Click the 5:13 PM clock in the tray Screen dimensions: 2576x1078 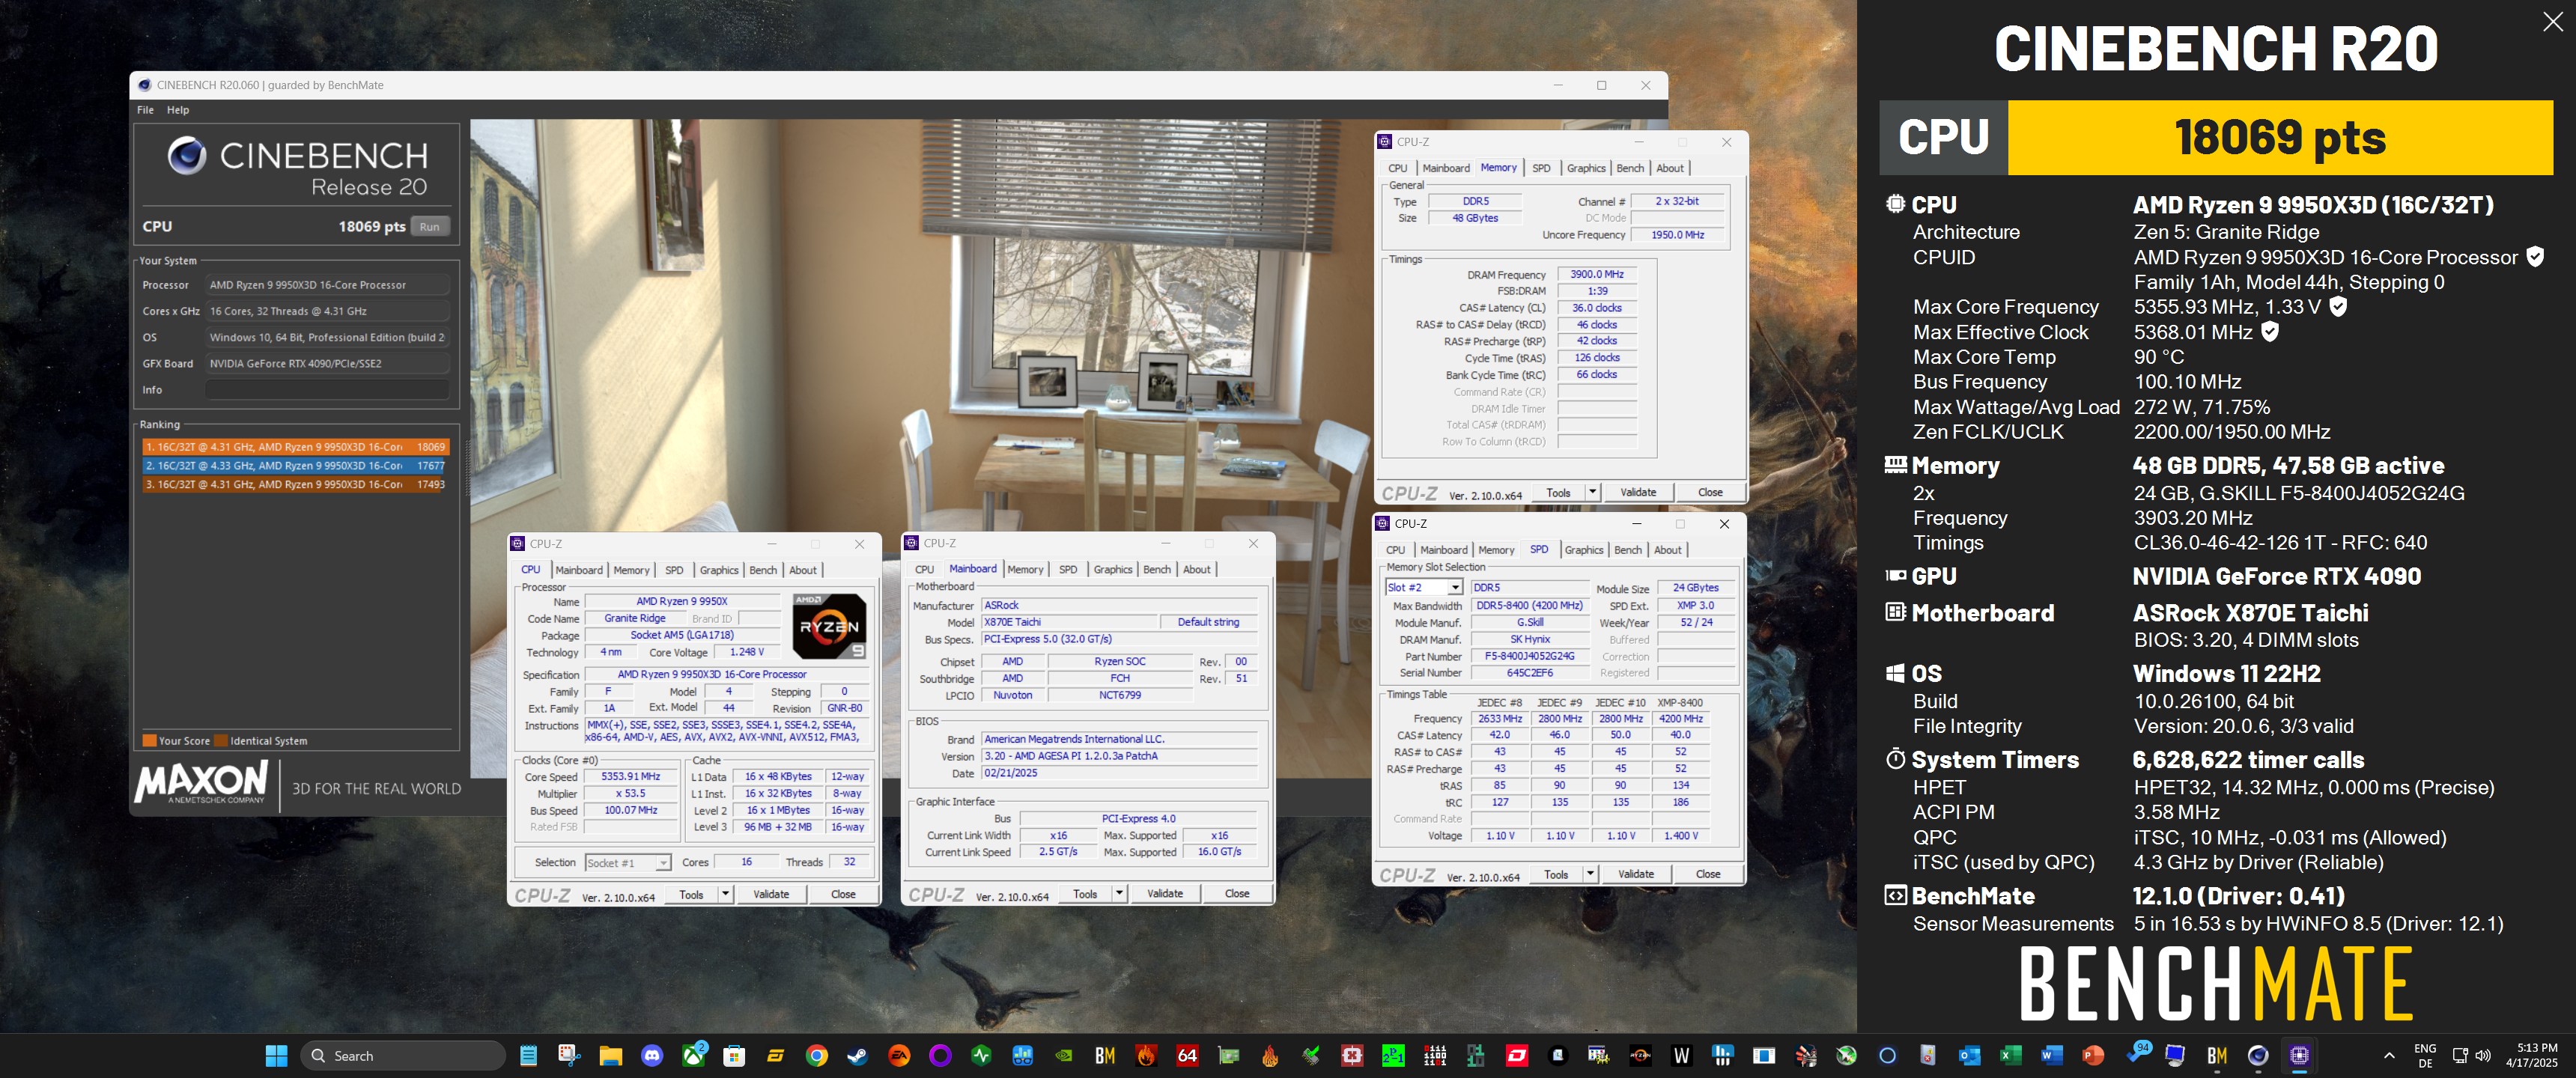(x=2531, y=1055)
